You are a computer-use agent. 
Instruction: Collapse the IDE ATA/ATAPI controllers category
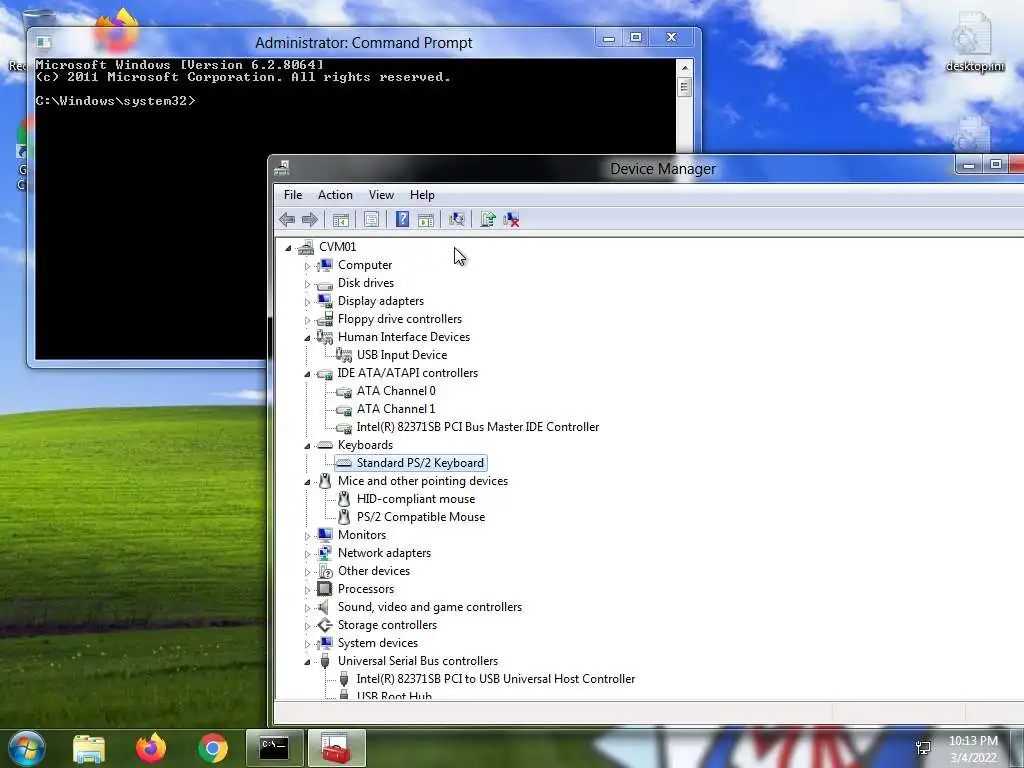[307, 374]
